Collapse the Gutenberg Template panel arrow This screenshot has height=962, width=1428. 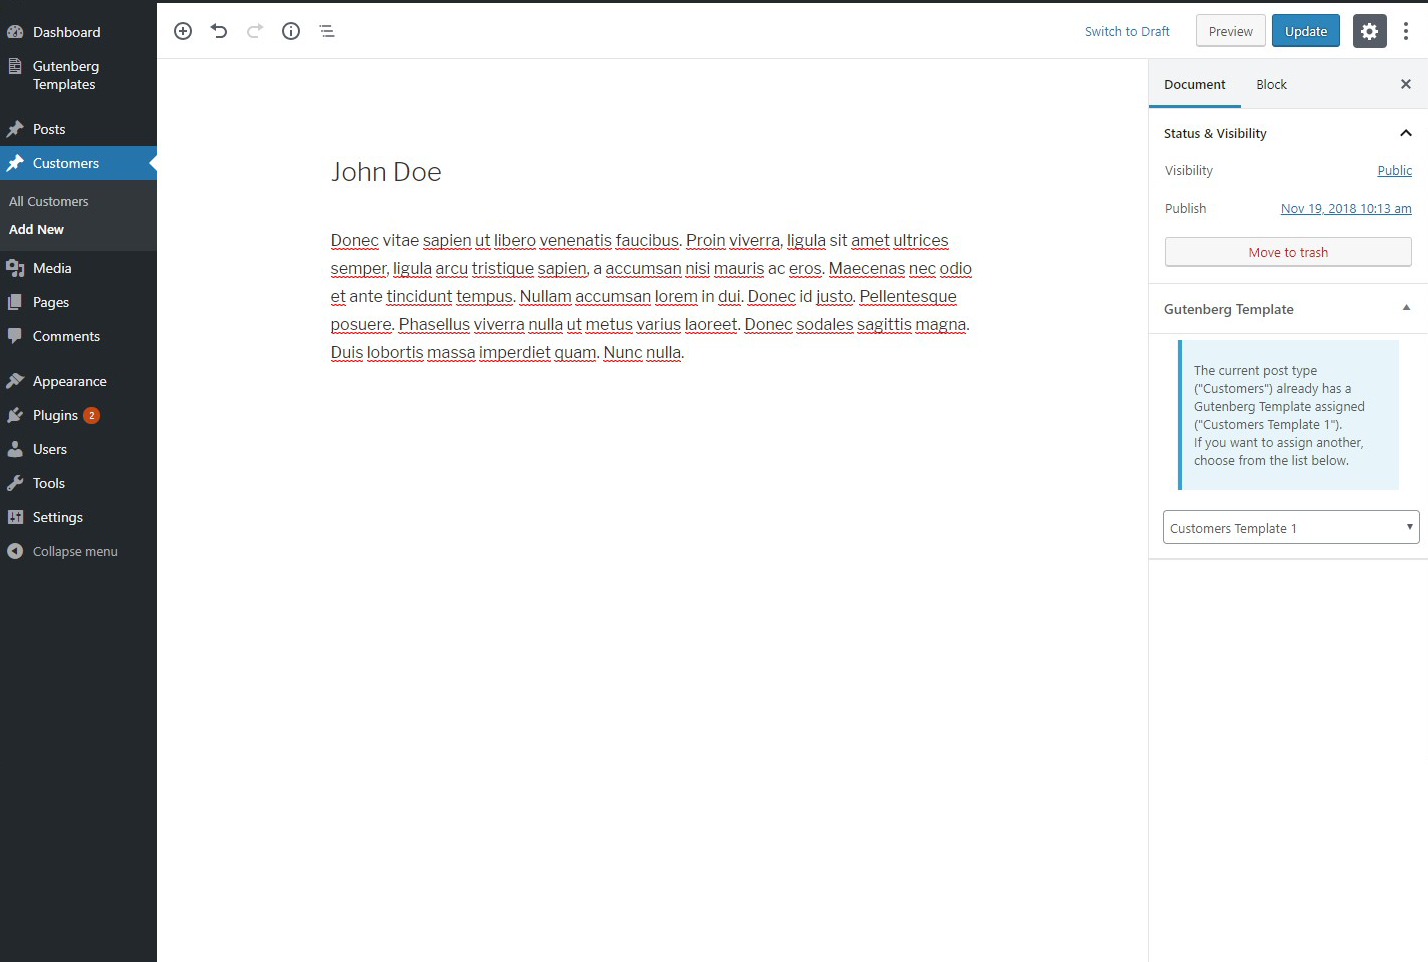pos(1406,308)
